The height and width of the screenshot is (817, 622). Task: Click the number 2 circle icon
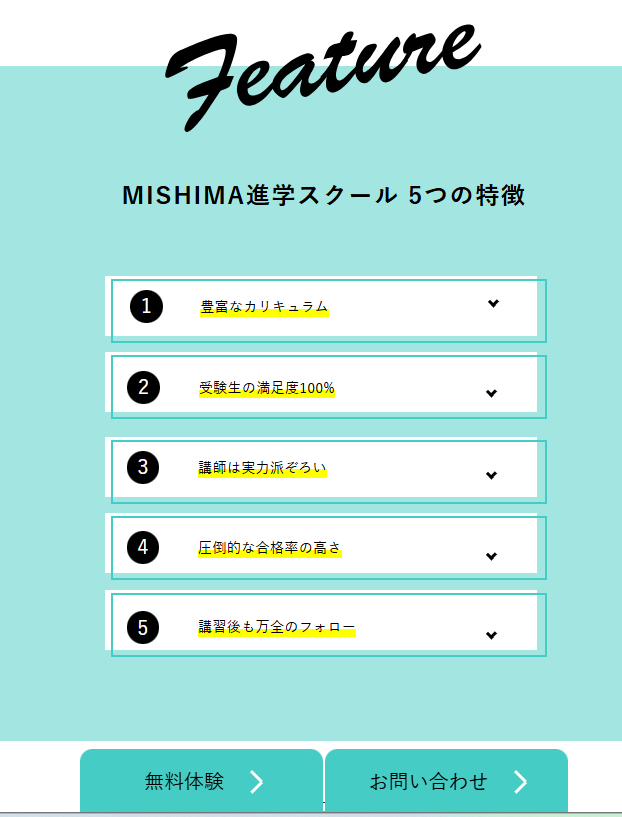[x=143, y=387]
